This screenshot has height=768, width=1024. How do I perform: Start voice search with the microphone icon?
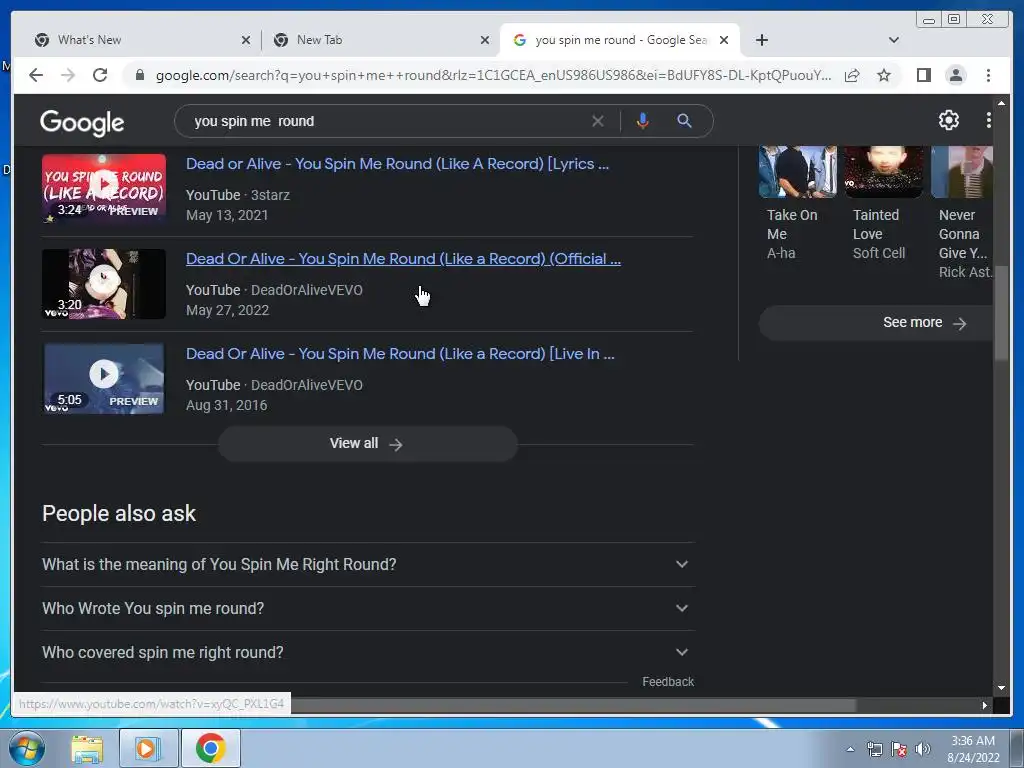[x=643, y=121]
